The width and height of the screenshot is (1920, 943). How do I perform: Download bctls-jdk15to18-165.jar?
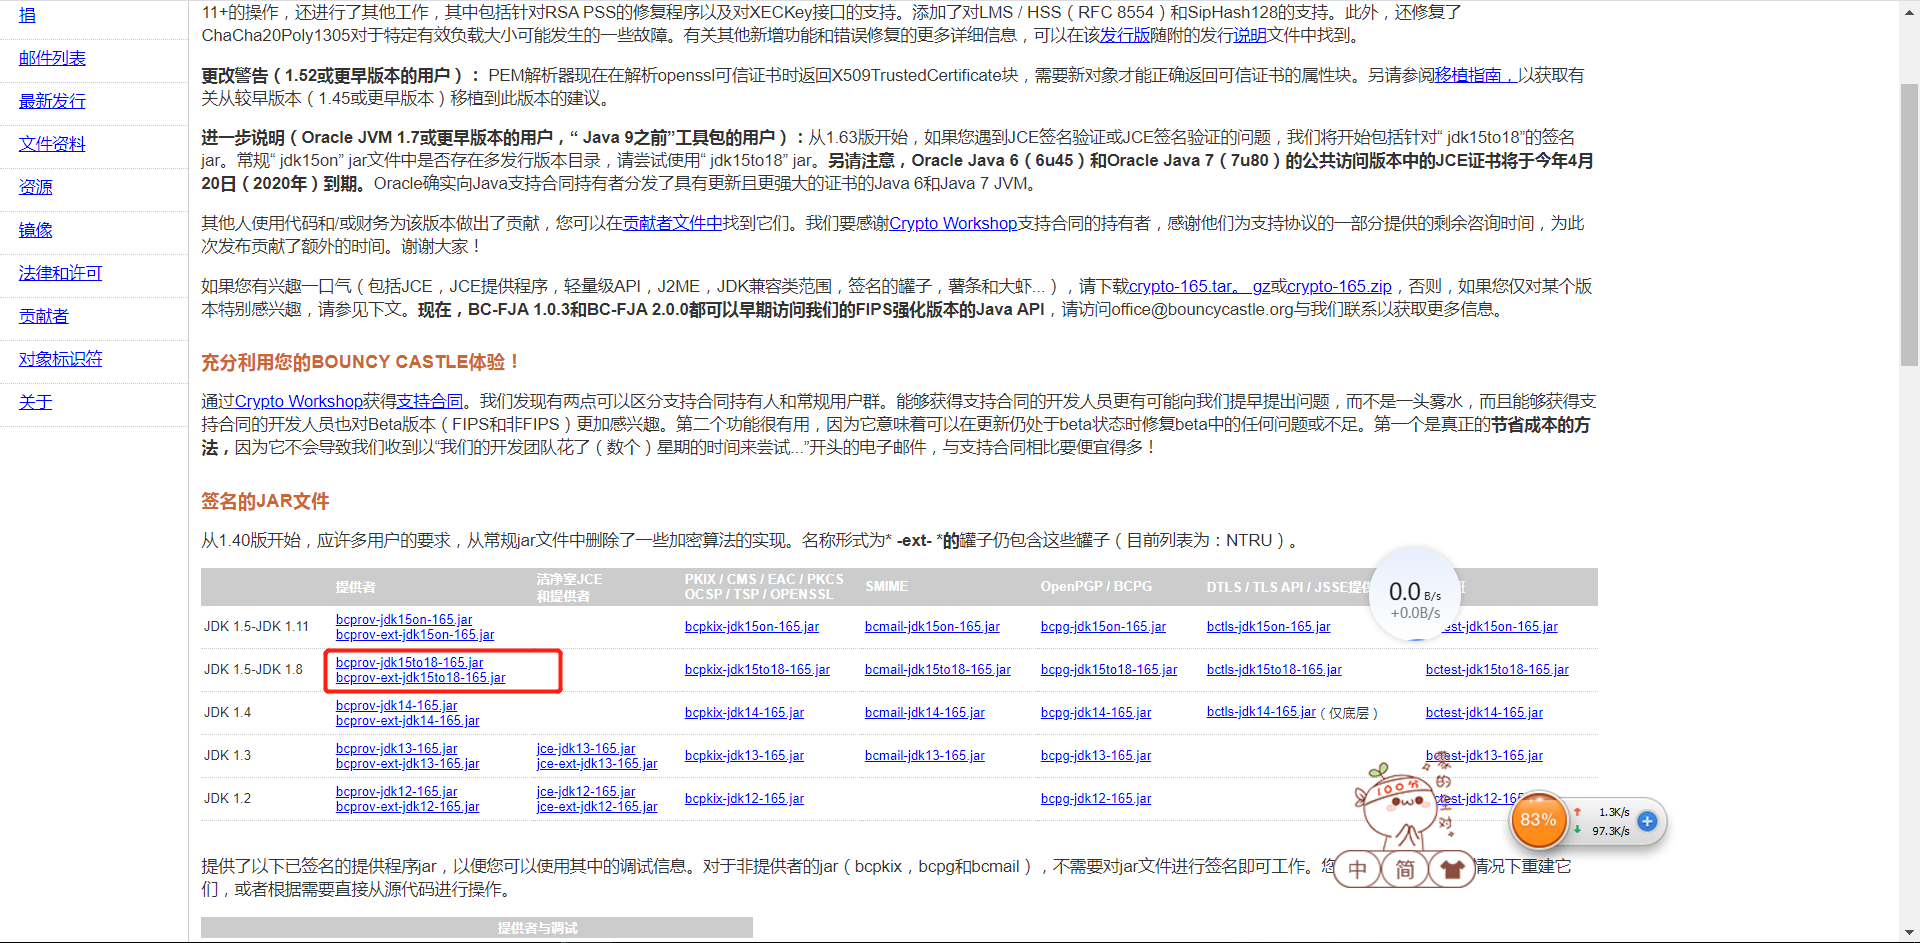(x=1274, y=670)
